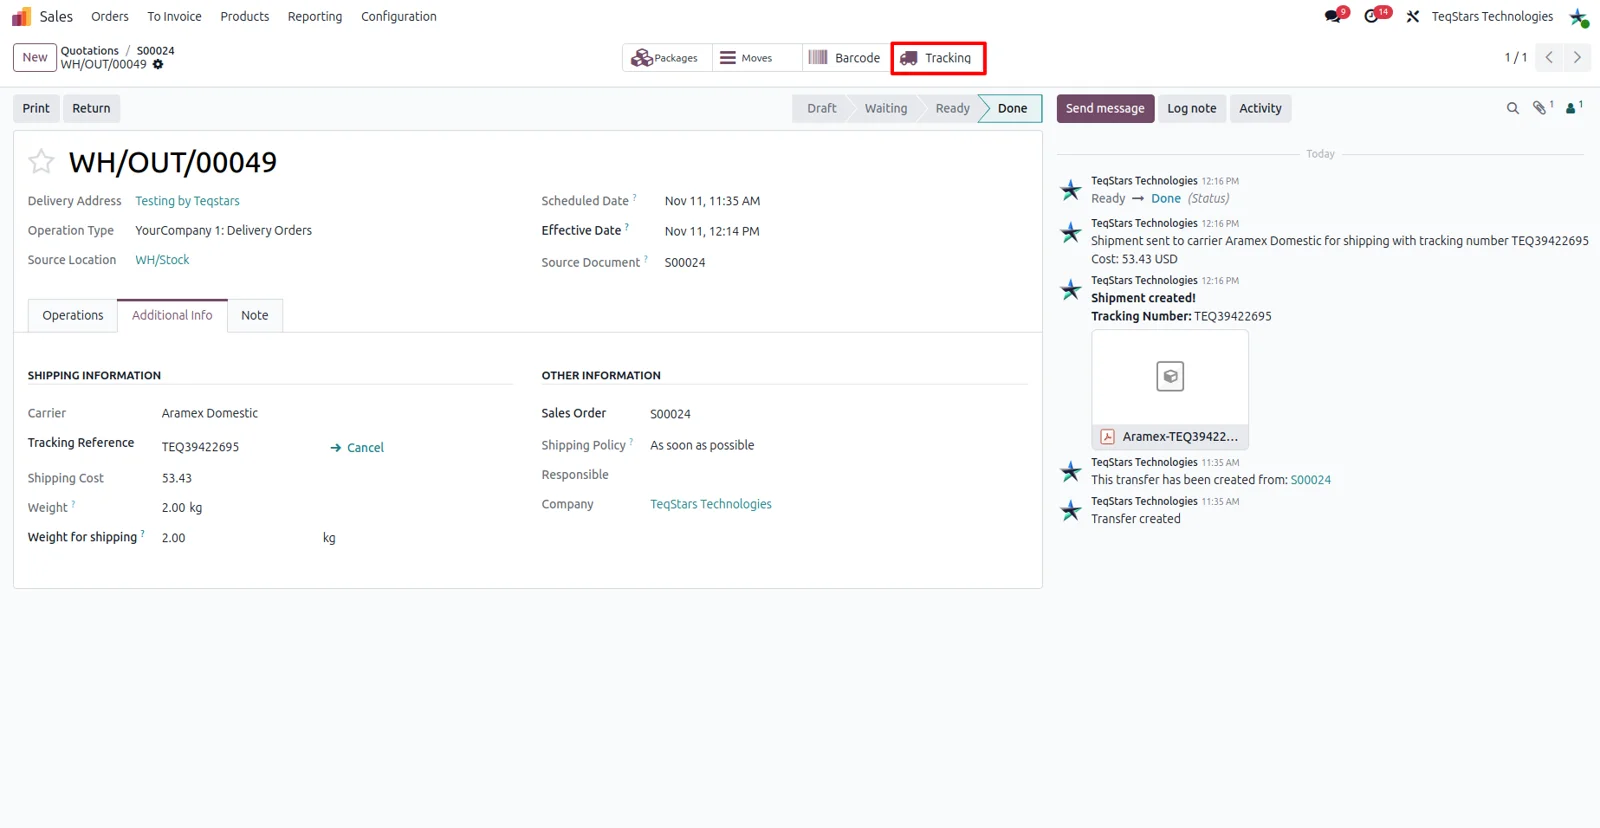Go to the next record arrow
This screenshot has height=828, width=1600.
pyautogui.click(x=1577, y=57)
